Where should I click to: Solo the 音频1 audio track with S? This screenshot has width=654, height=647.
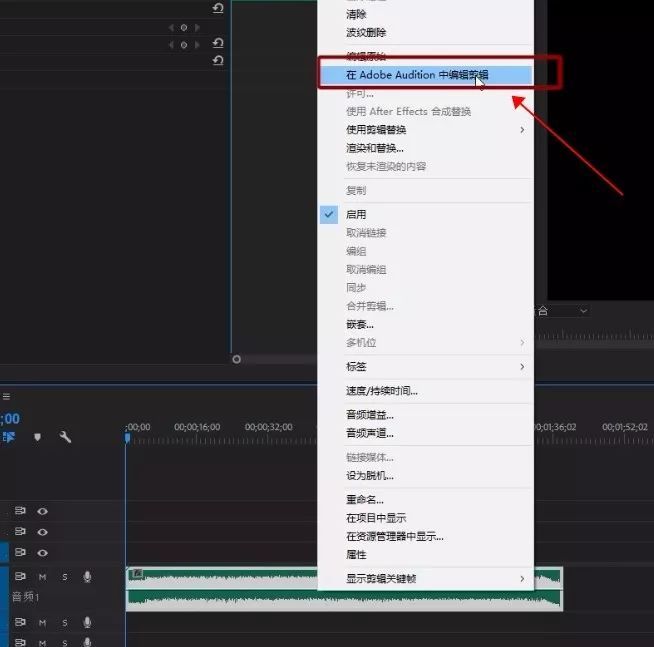pyautogui.click(x=65, y=577)
